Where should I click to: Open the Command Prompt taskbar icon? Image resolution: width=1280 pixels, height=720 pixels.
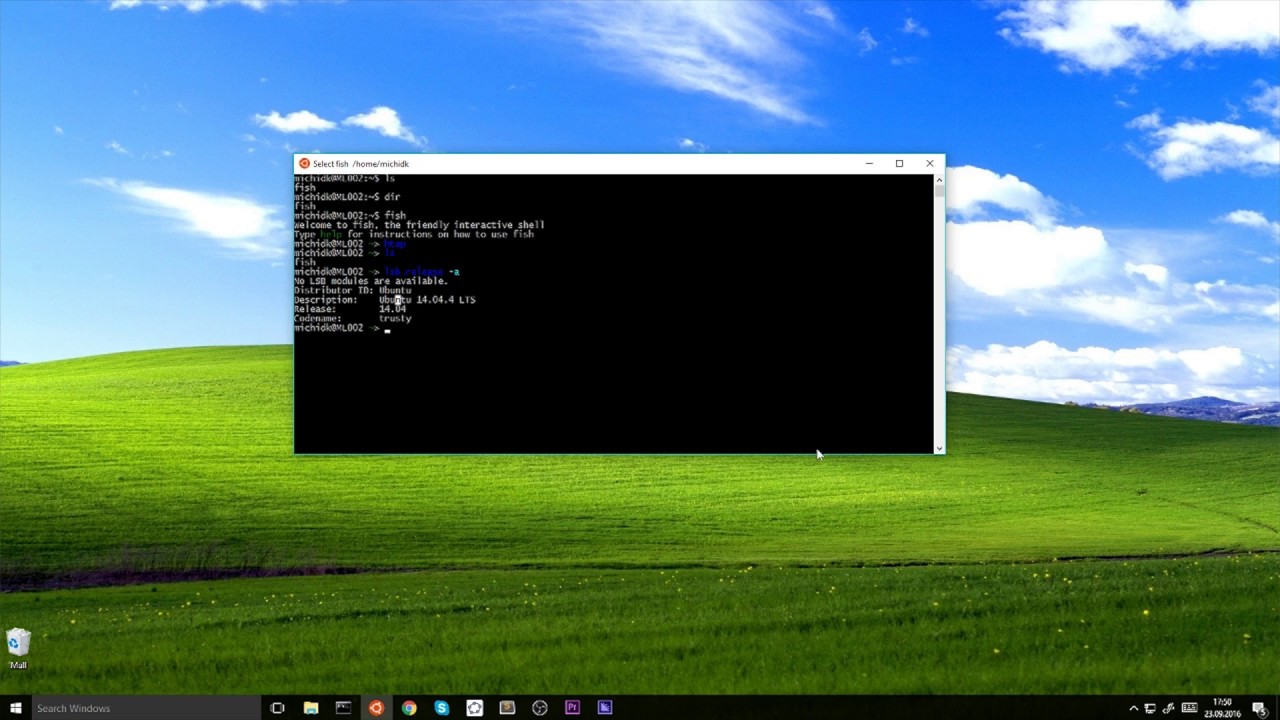coord(343,708)
